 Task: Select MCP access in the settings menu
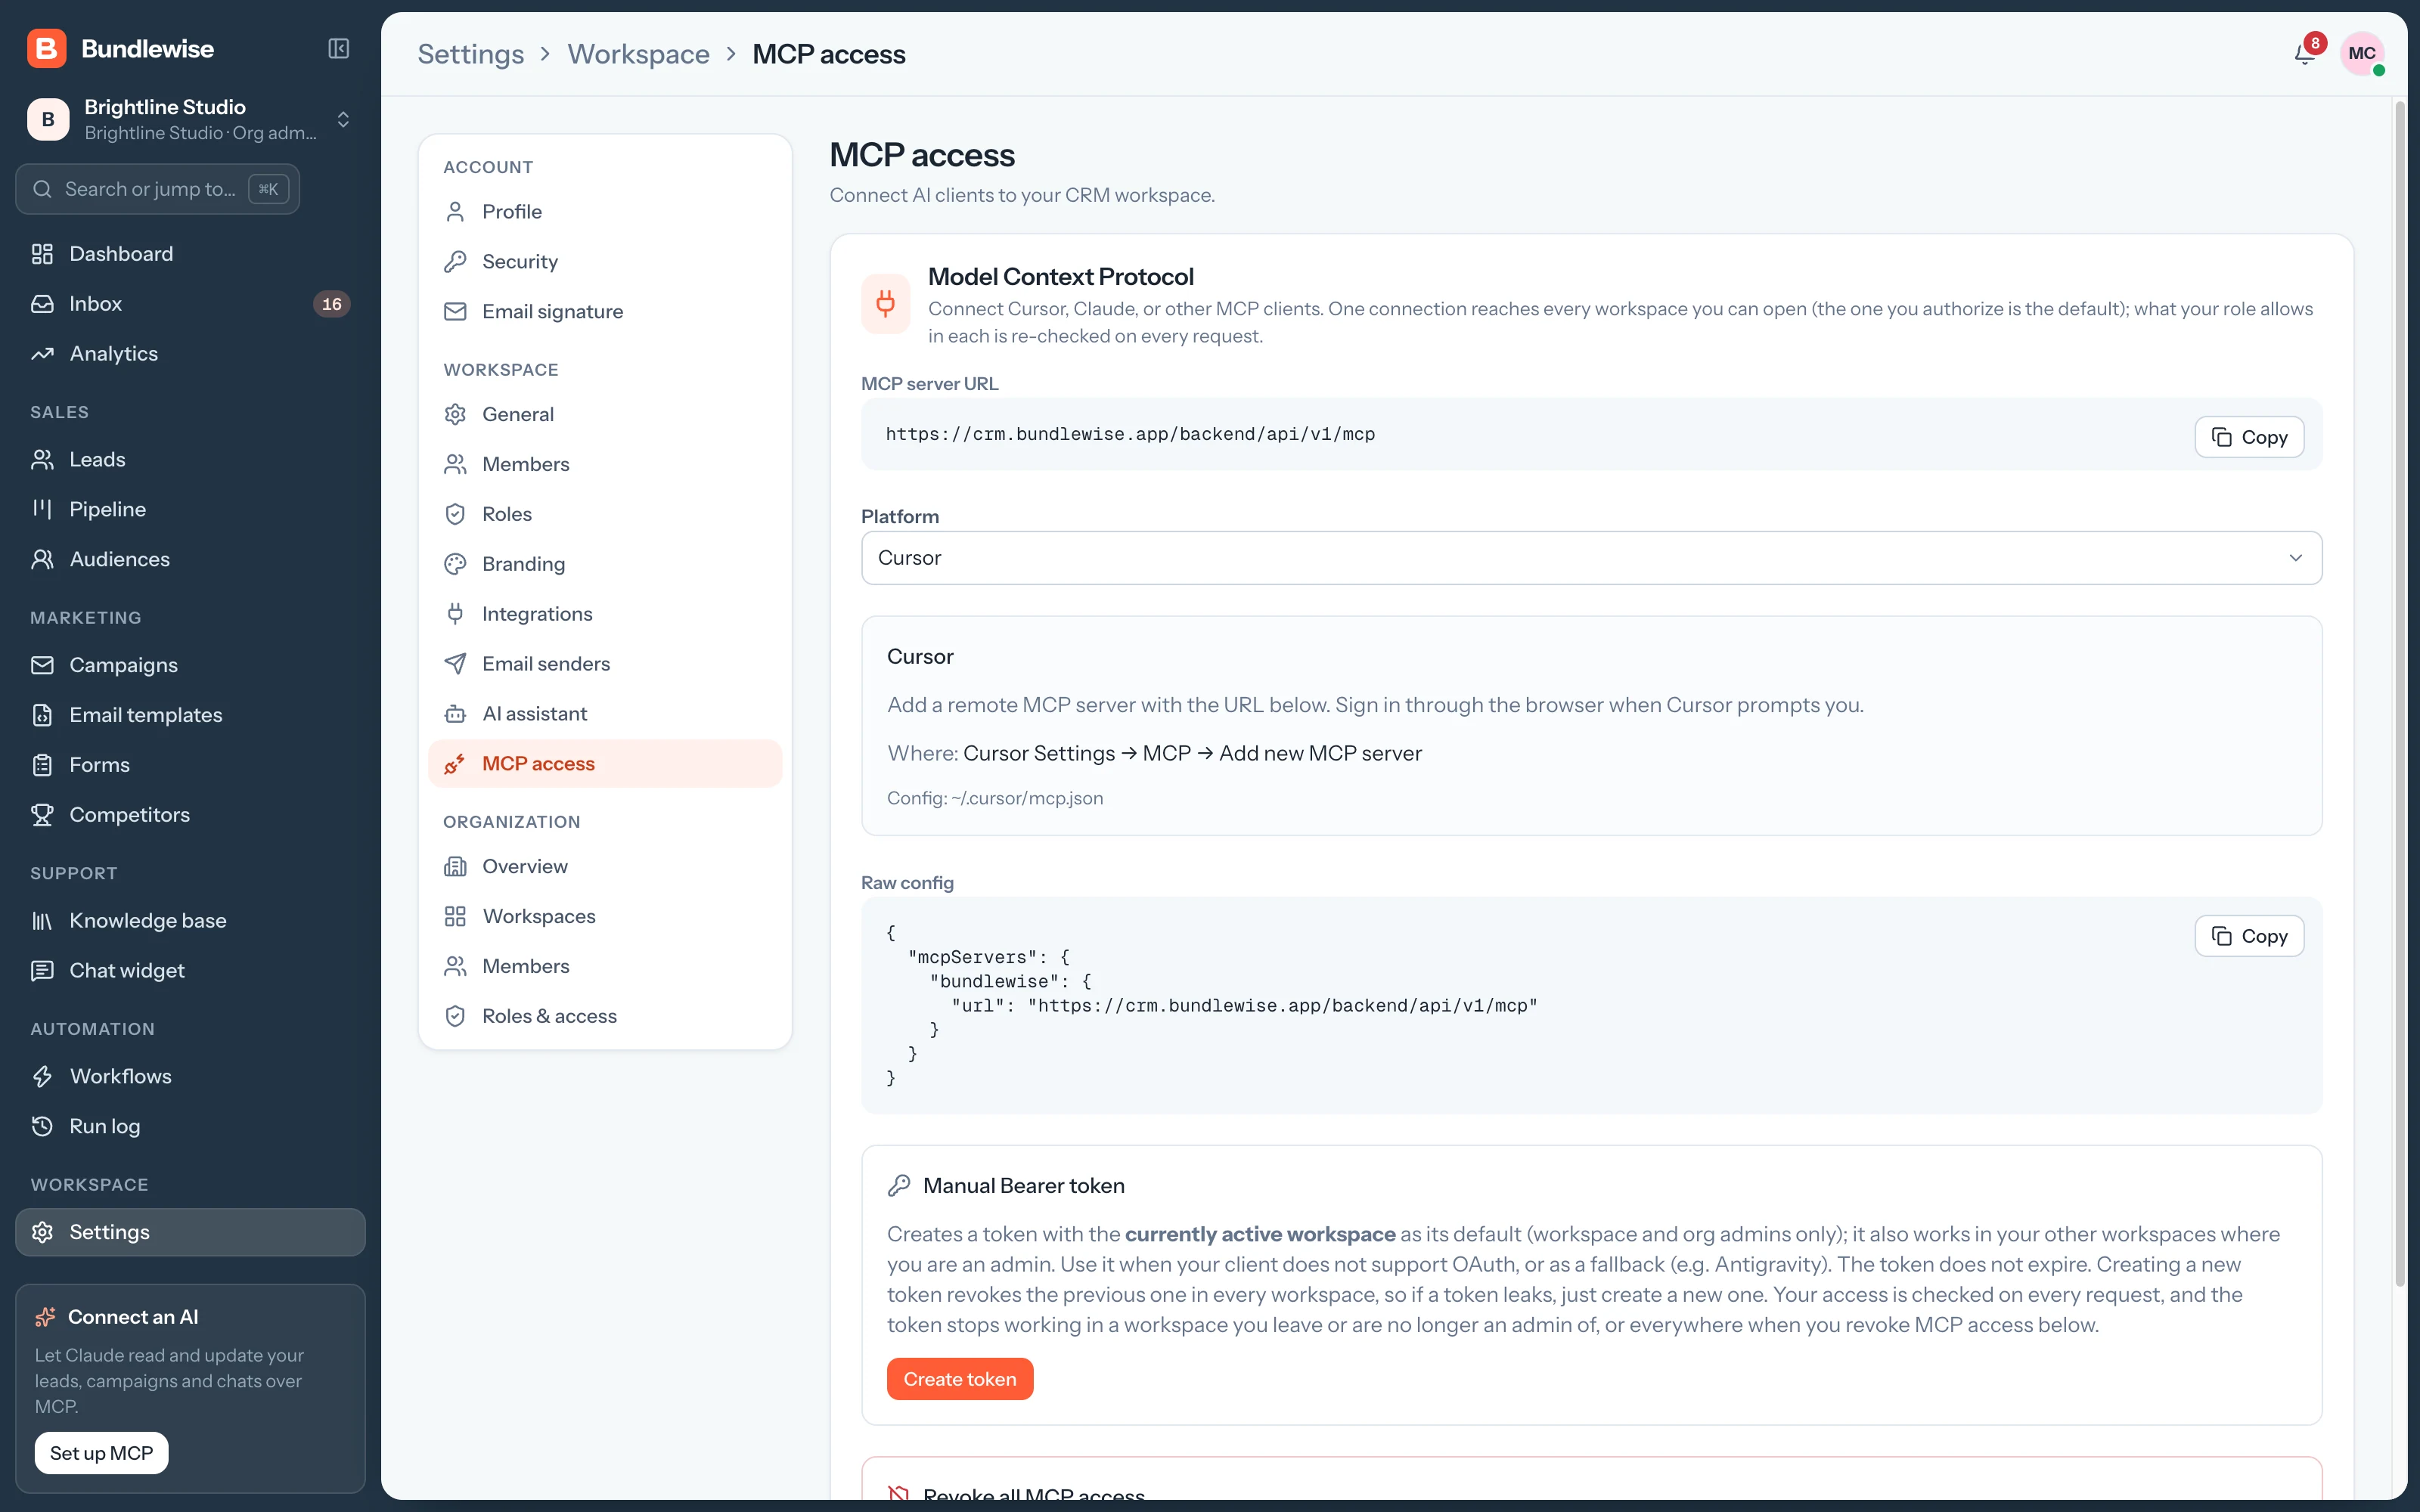tap(605, 764)
